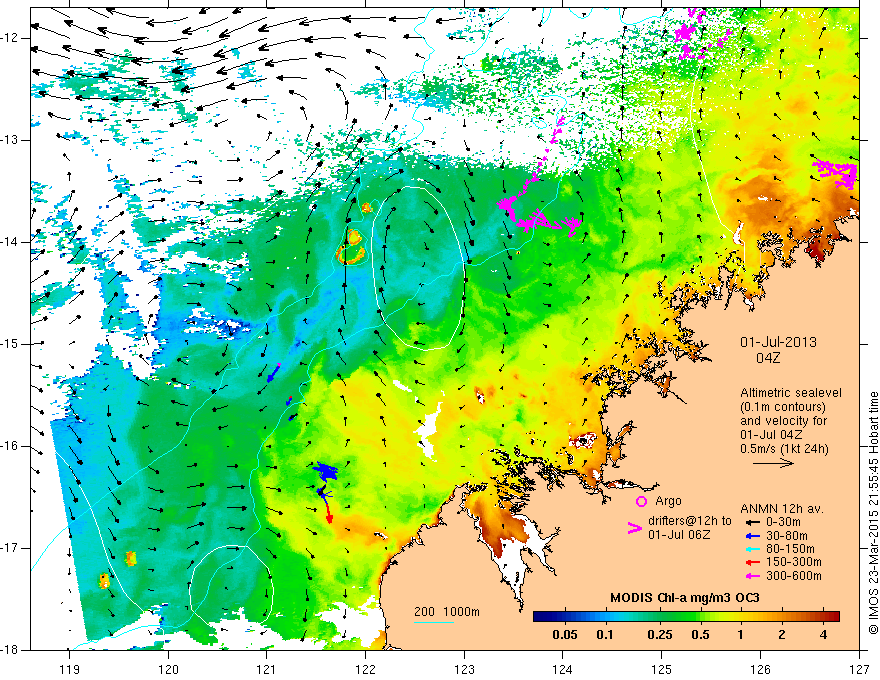Viewport: 880px width, 680px height.
Task: Click the 127 longitude axis label
Action: pyautogui.click(x=859, y=669)
